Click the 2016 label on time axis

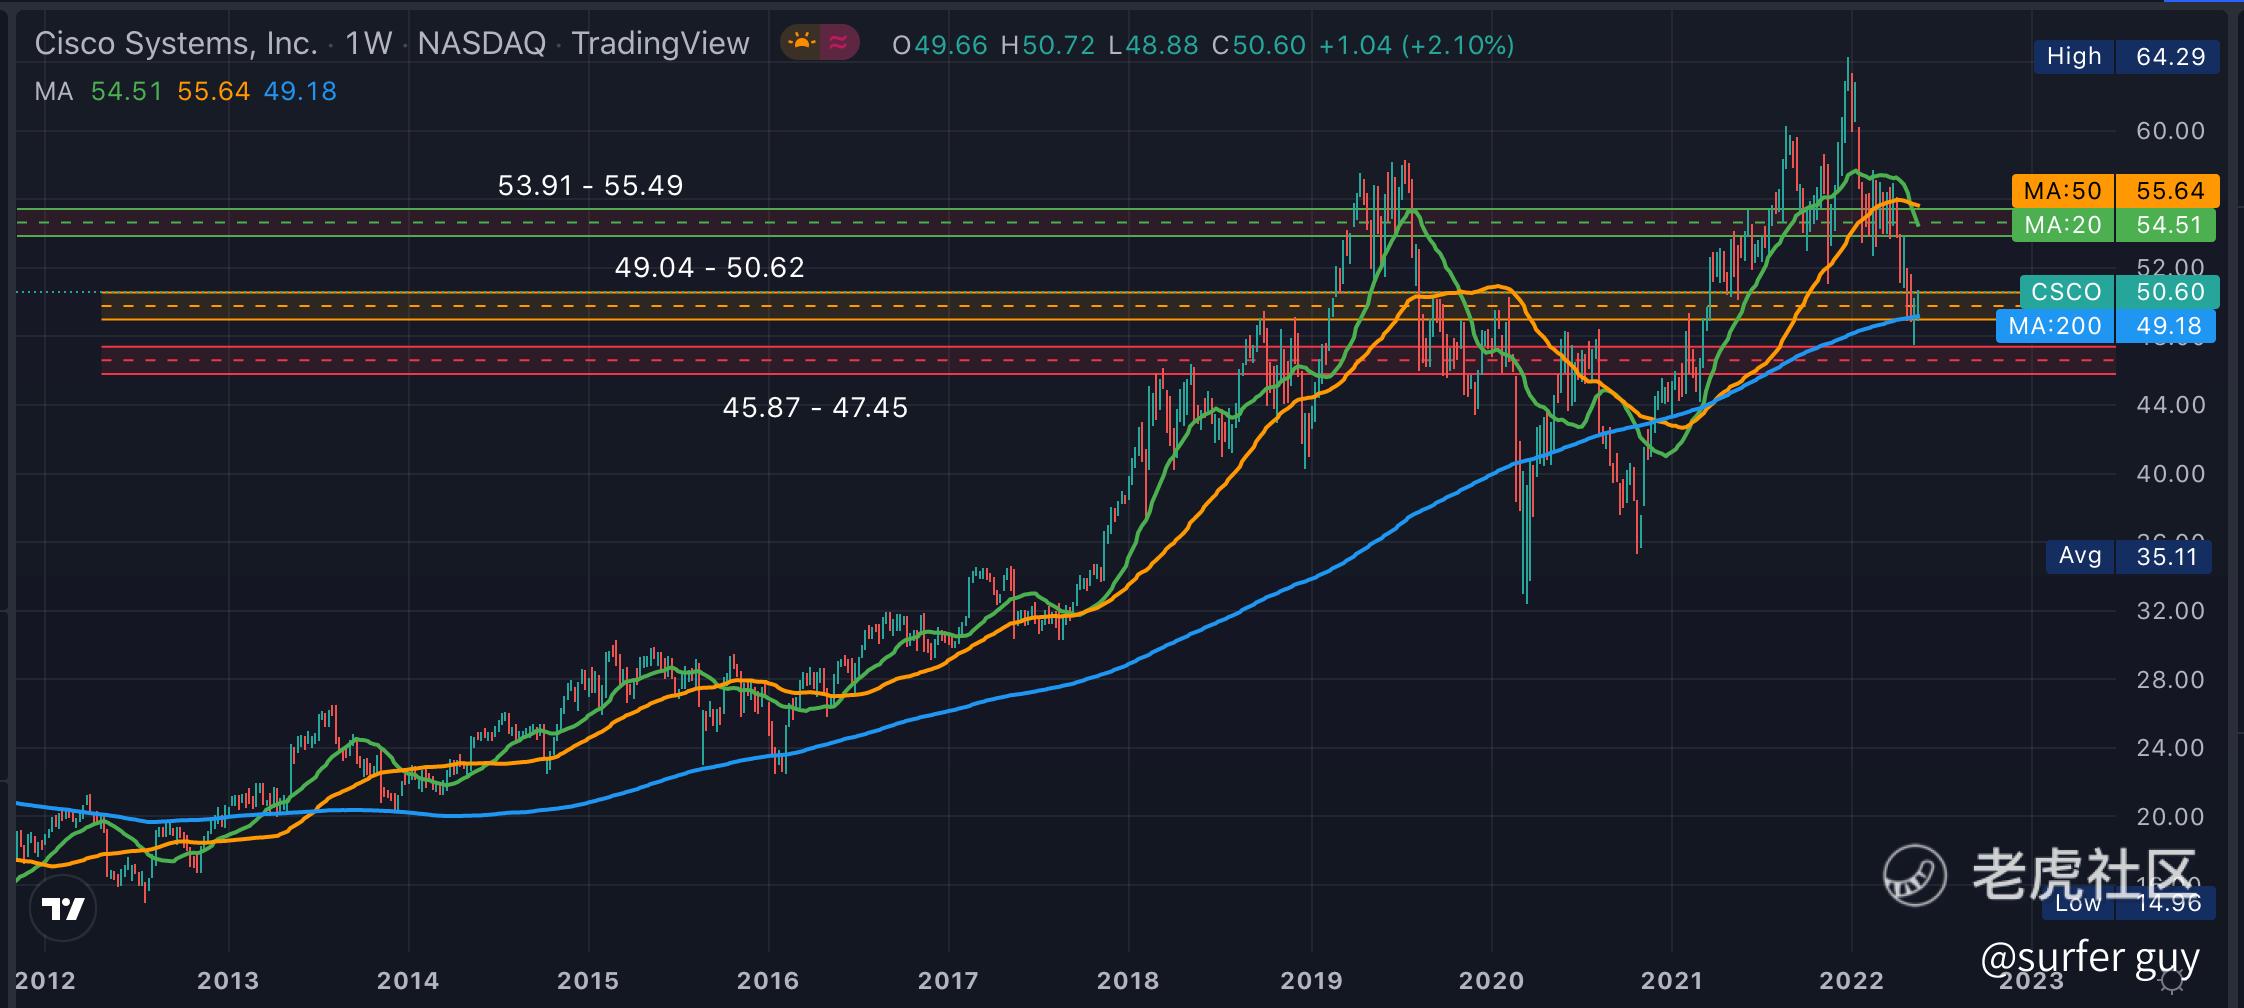tap(768, 980)
